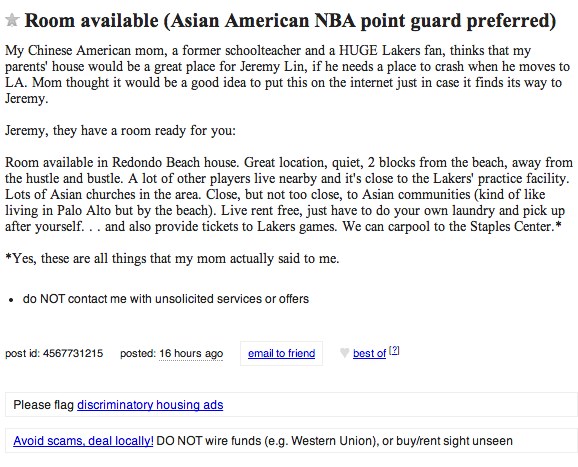Toggle the 16 hours ago timestamp

(191, 353)
